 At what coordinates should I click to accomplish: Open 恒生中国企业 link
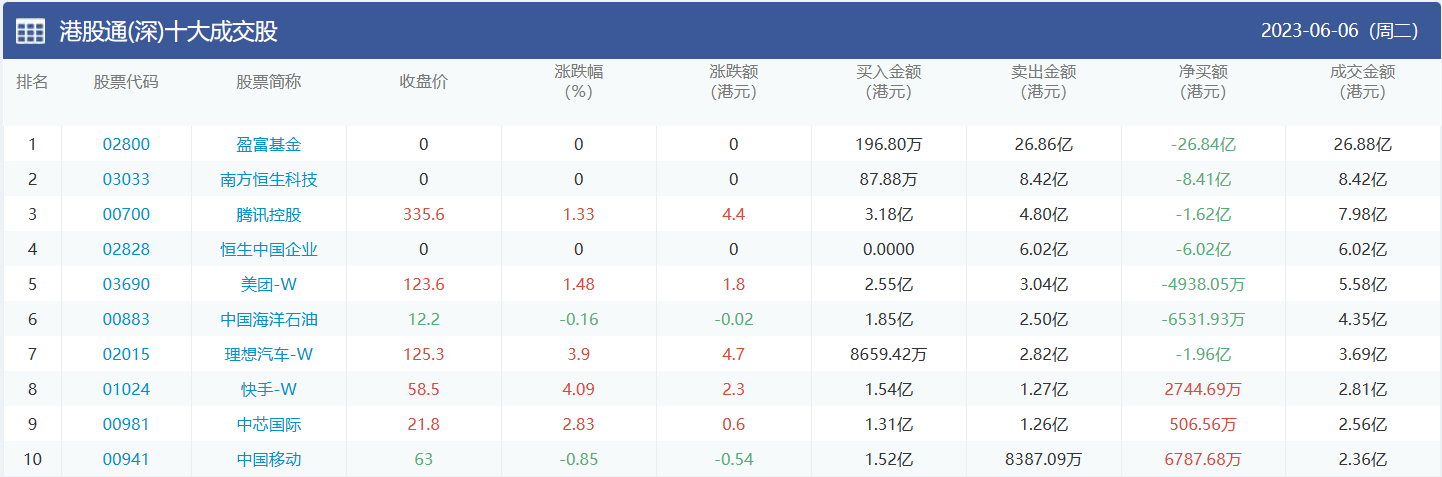269,249
